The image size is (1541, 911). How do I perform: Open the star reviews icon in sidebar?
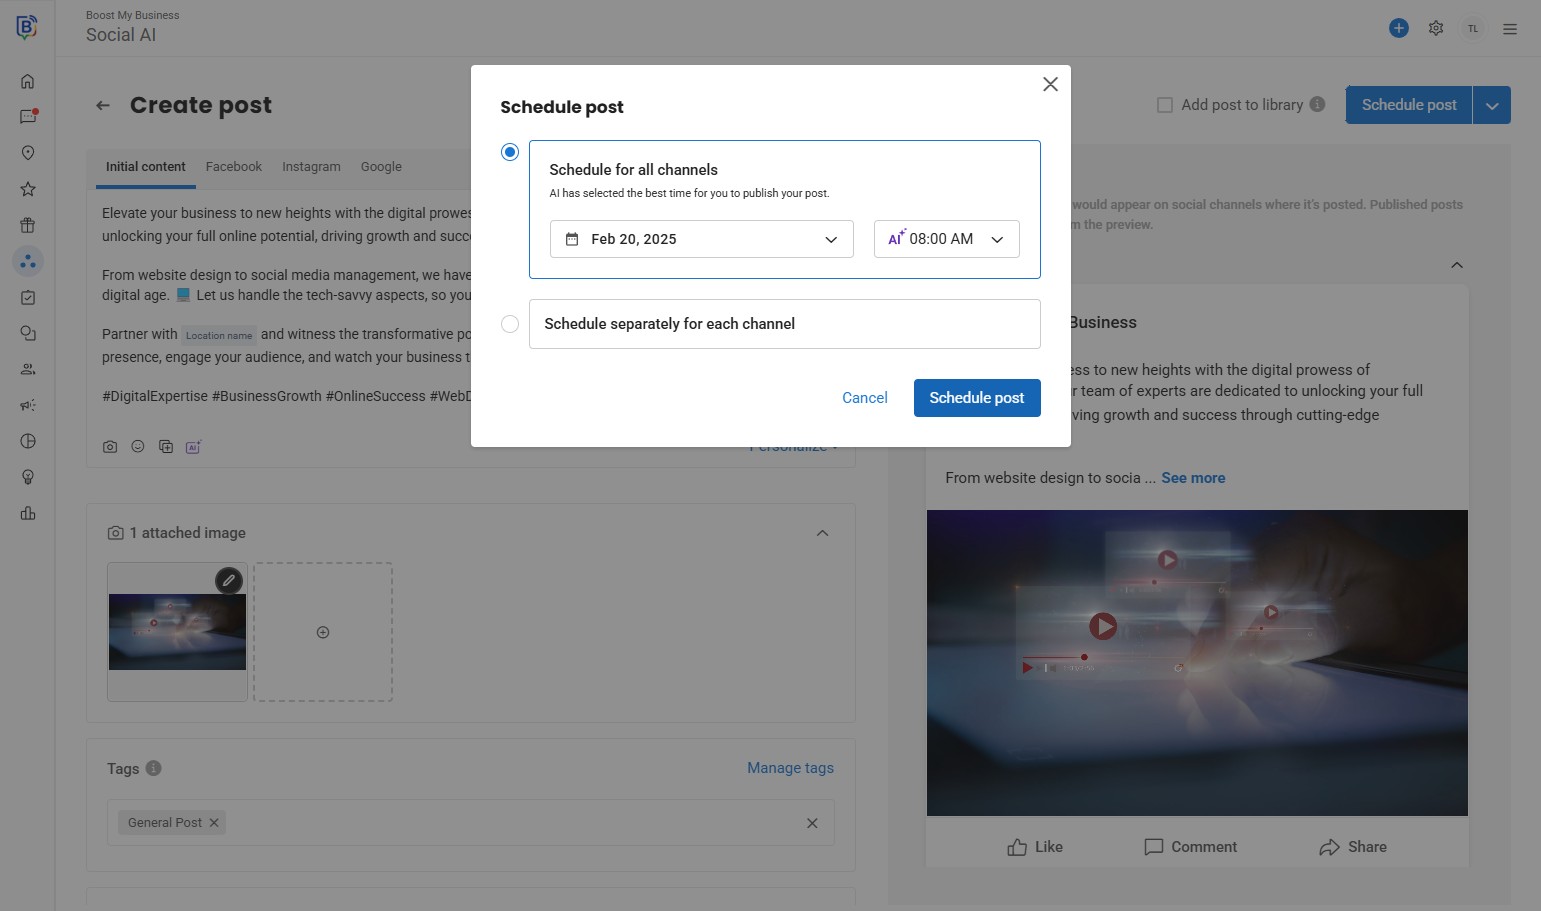[x=28, y=189]
